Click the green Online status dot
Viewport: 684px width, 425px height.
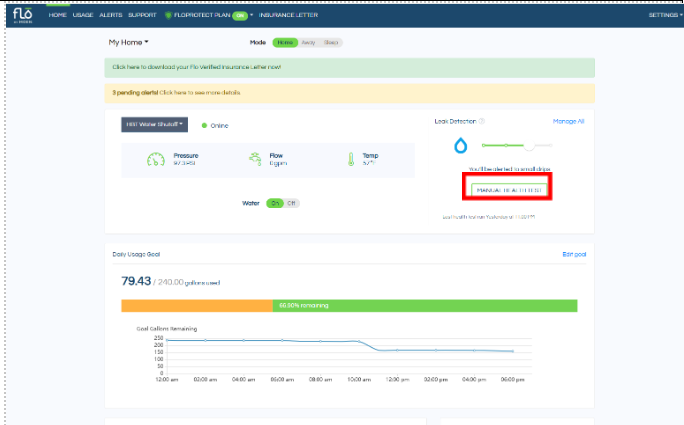204,125
